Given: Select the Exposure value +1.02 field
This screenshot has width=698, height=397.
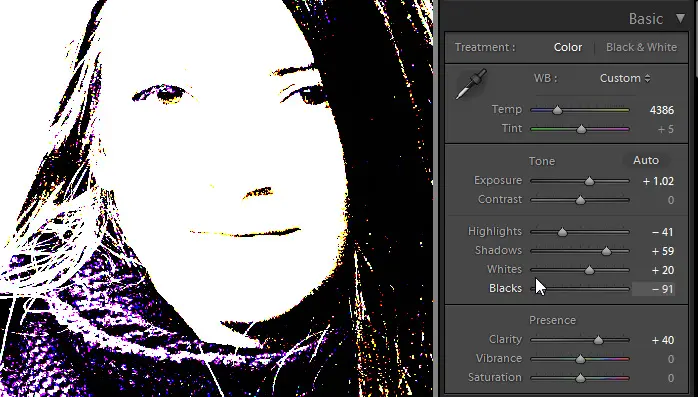Looking at the screenshot, I should pyautogui.click(x=658, y=182).
